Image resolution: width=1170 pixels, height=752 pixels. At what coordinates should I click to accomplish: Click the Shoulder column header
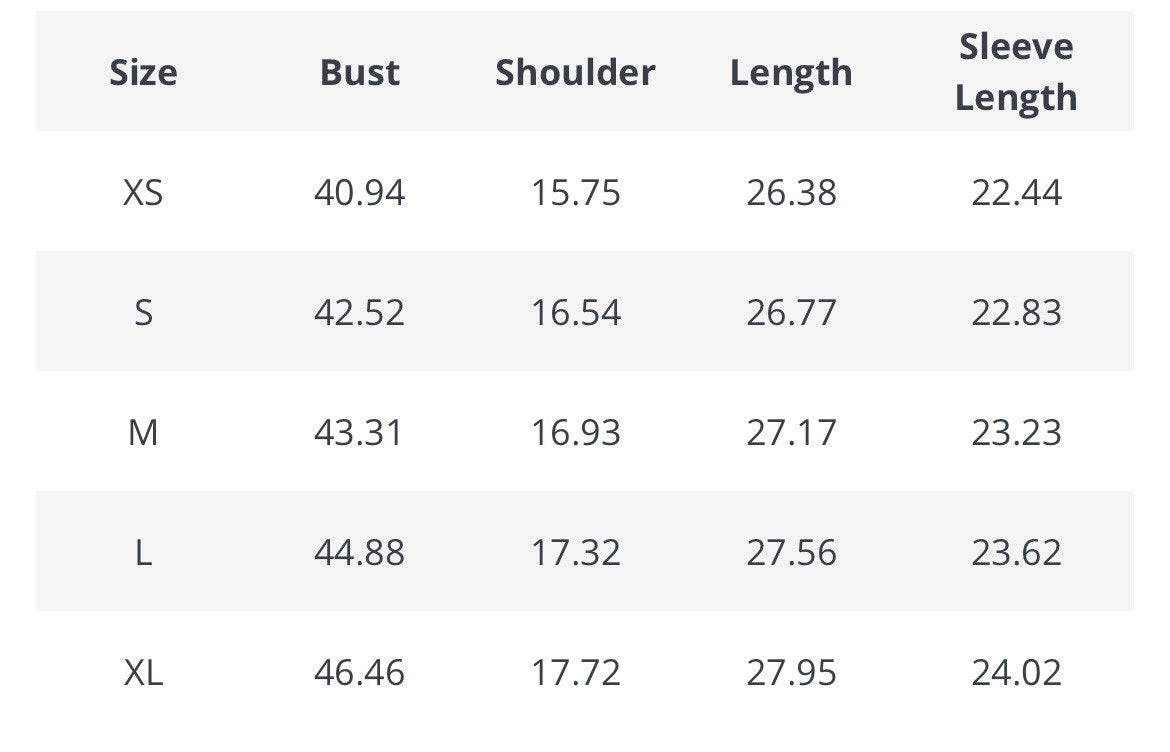[575, 72]
